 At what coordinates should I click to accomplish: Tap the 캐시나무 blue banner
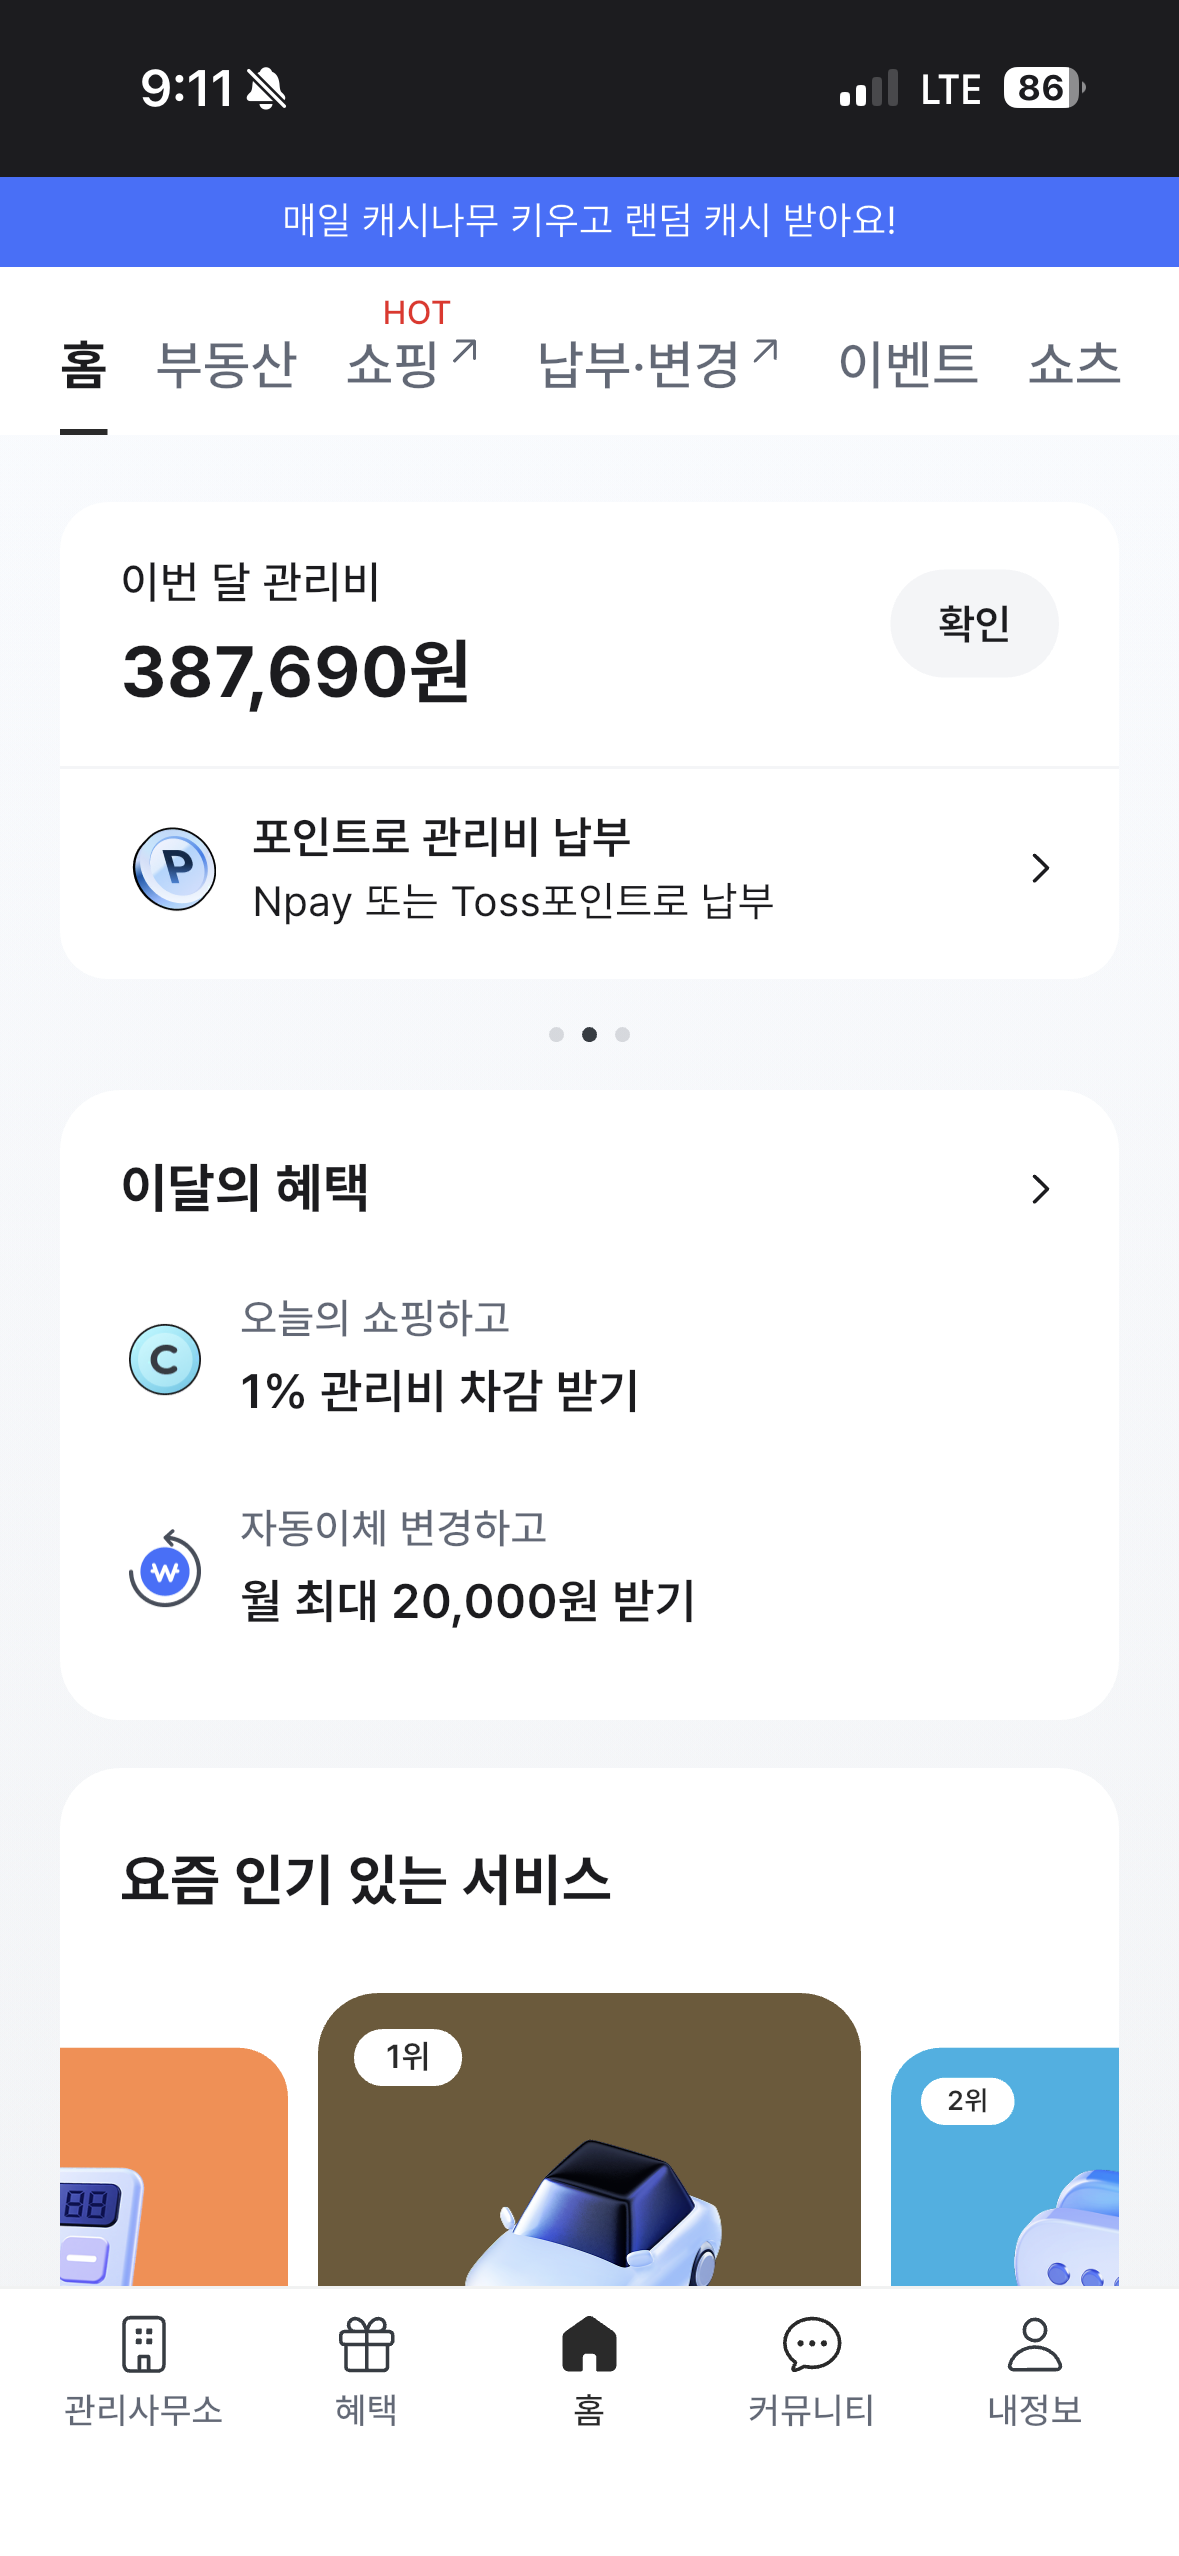click(x=589, y=221)
